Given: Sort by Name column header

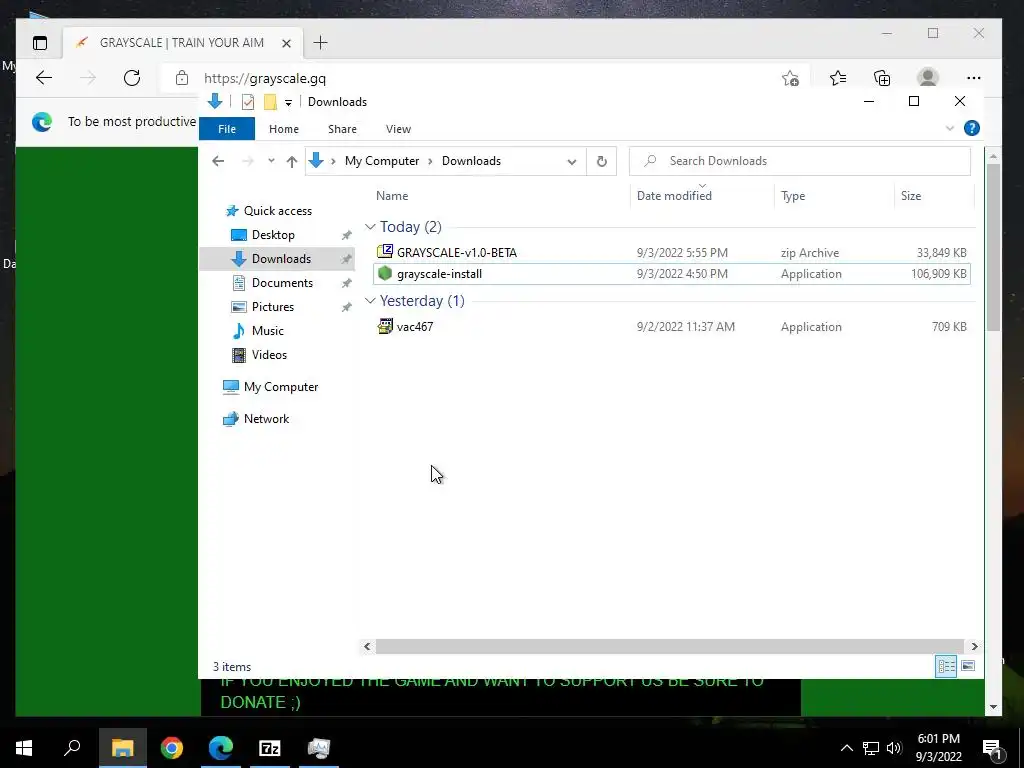Looking at the screenshot, I should [x=392, y=196].
